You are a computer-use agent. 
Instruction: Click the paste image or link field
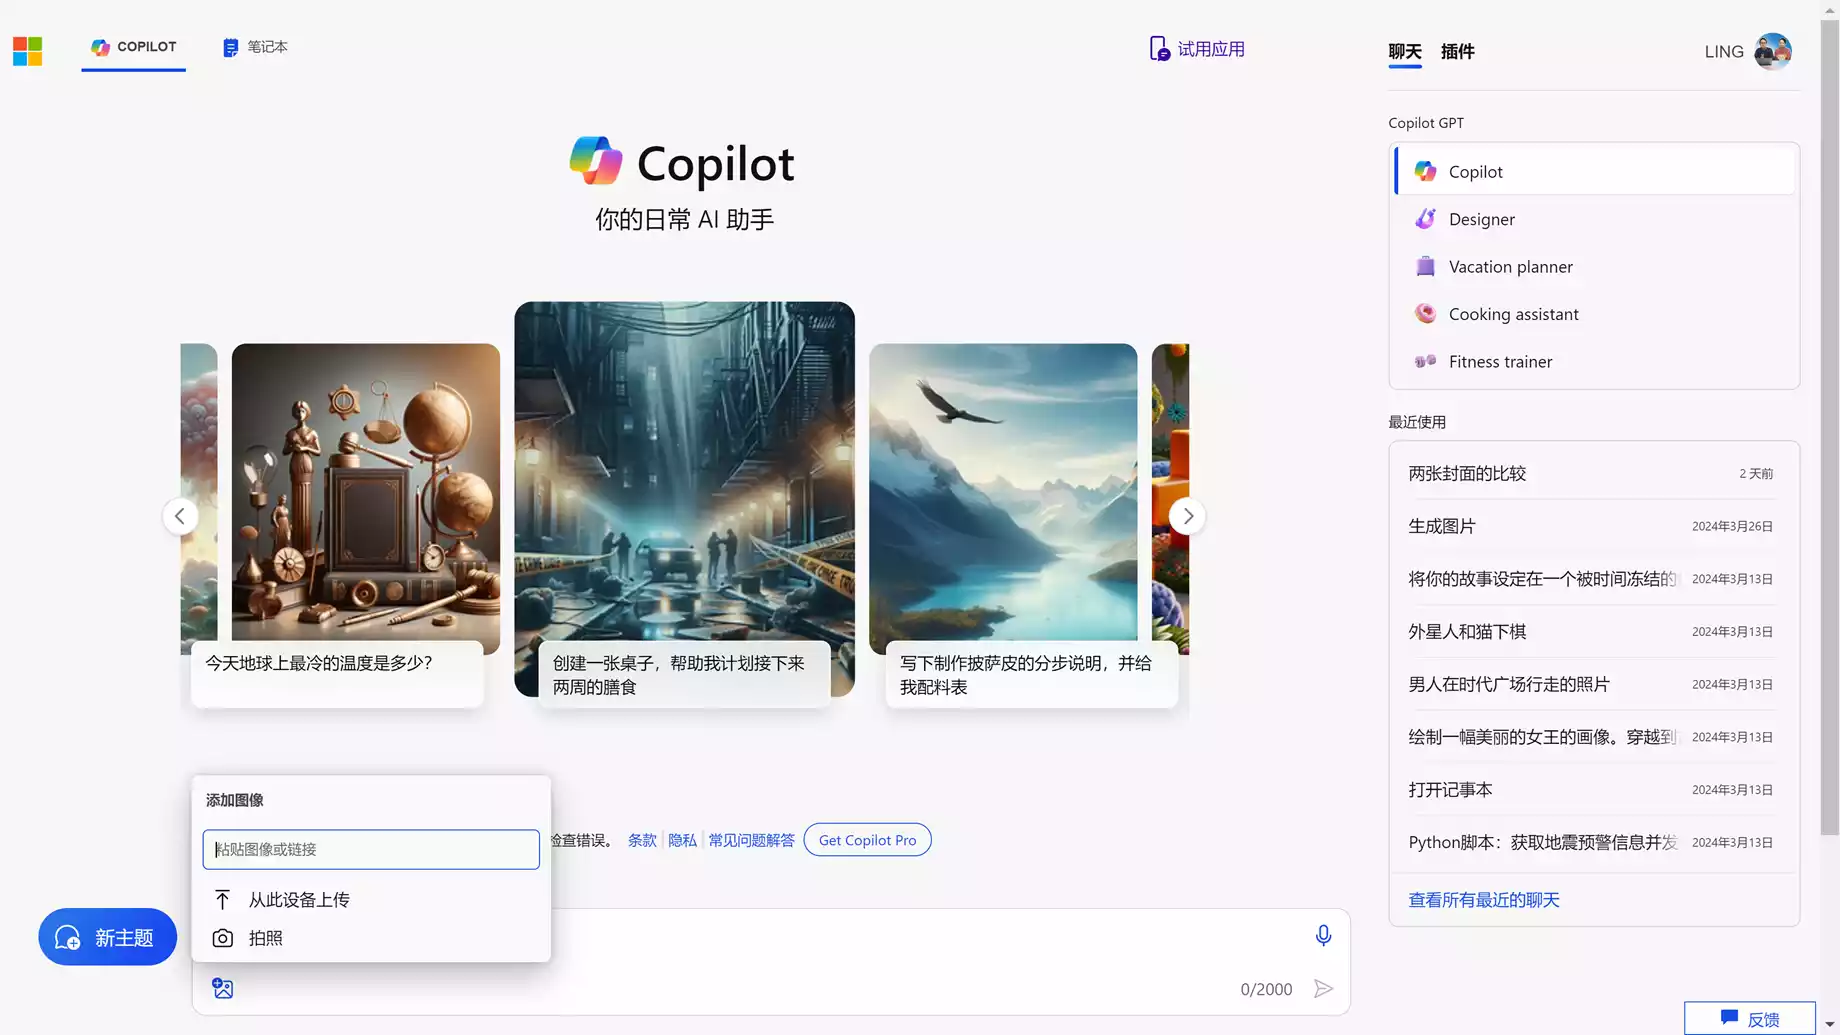371,849
